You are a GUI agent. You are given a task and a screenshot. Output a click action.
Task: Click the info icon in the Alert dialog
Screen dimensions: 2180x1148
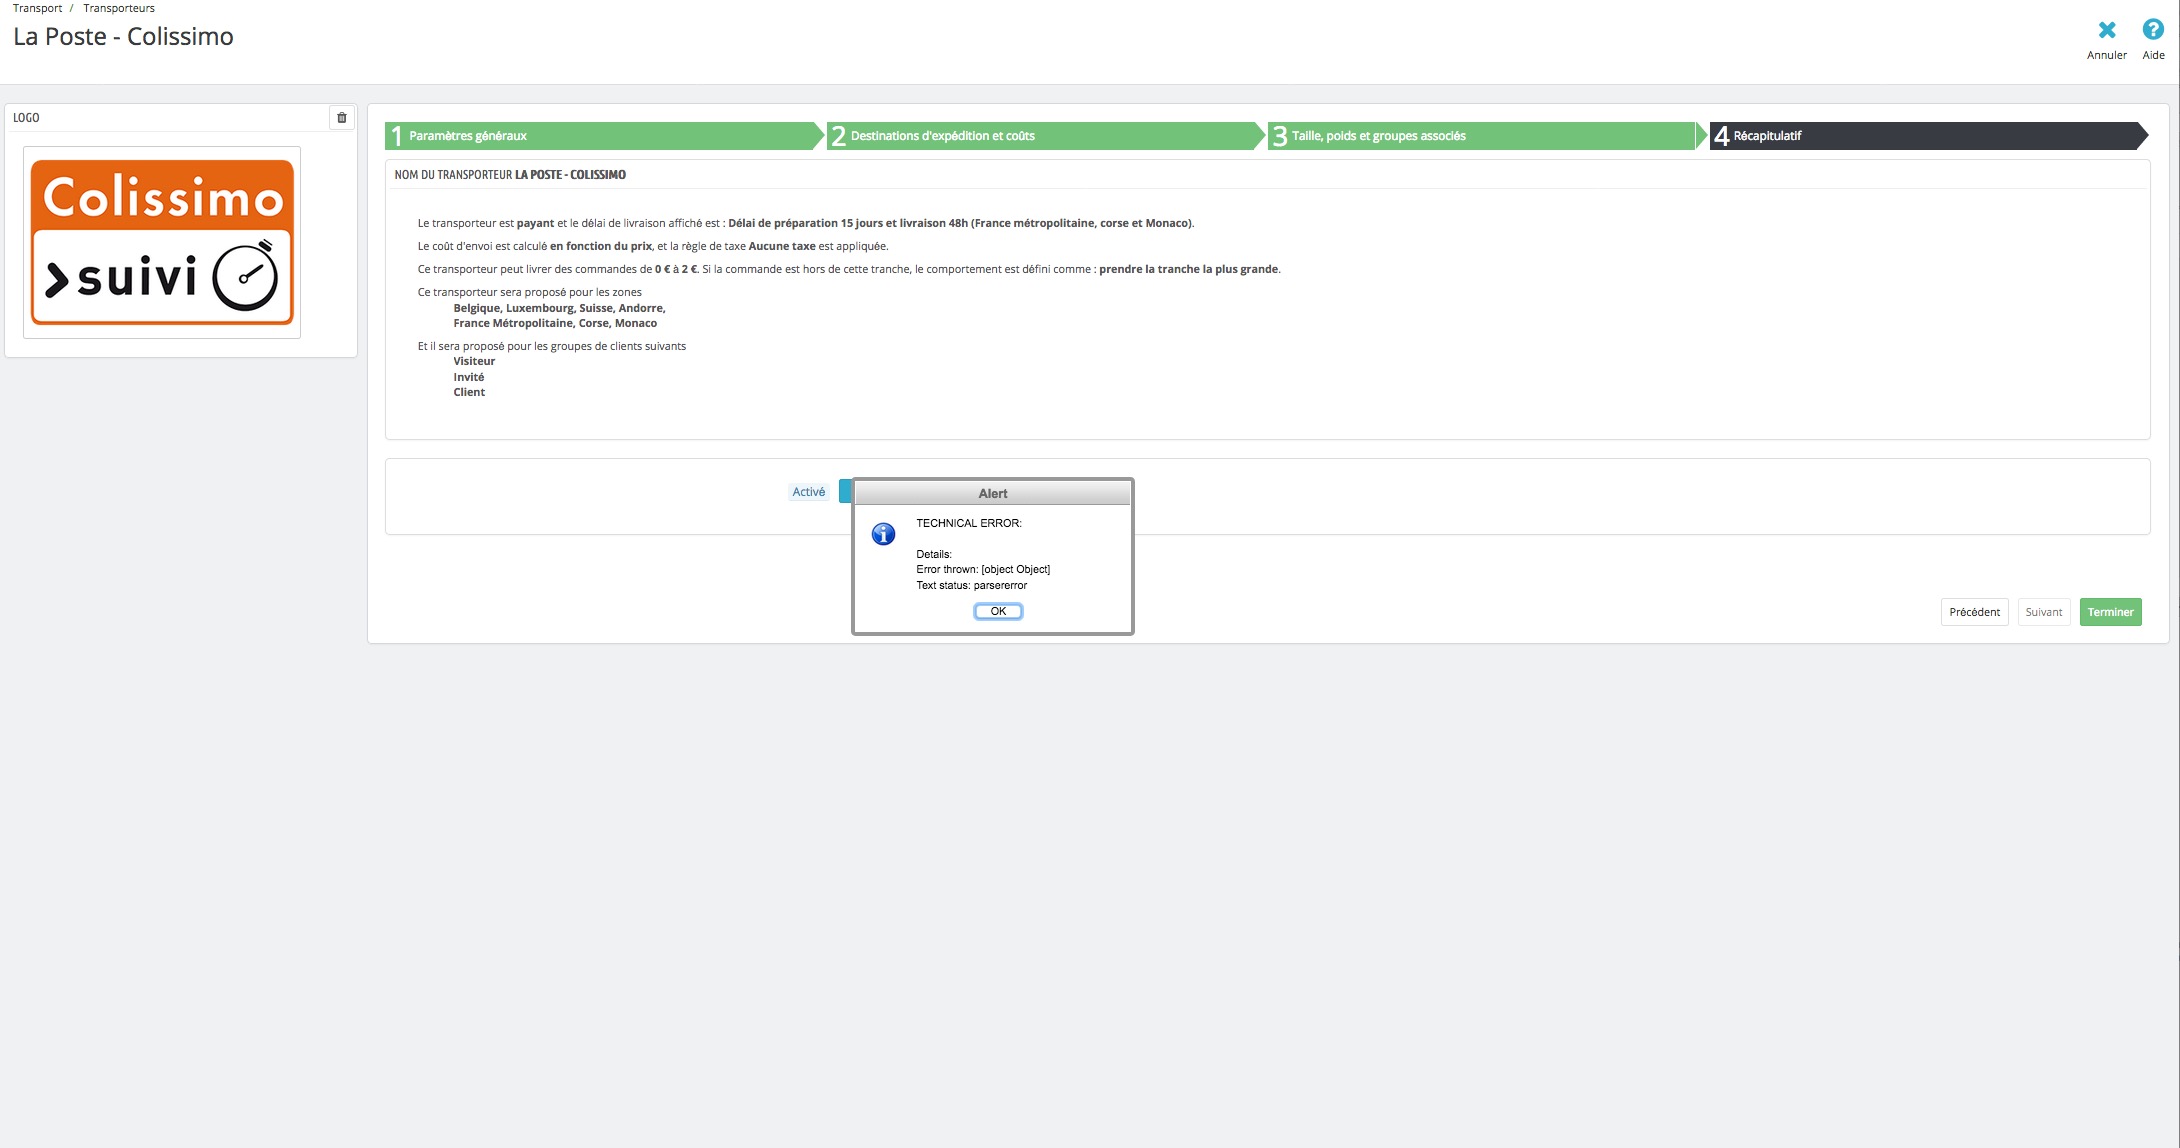[883, 534]
